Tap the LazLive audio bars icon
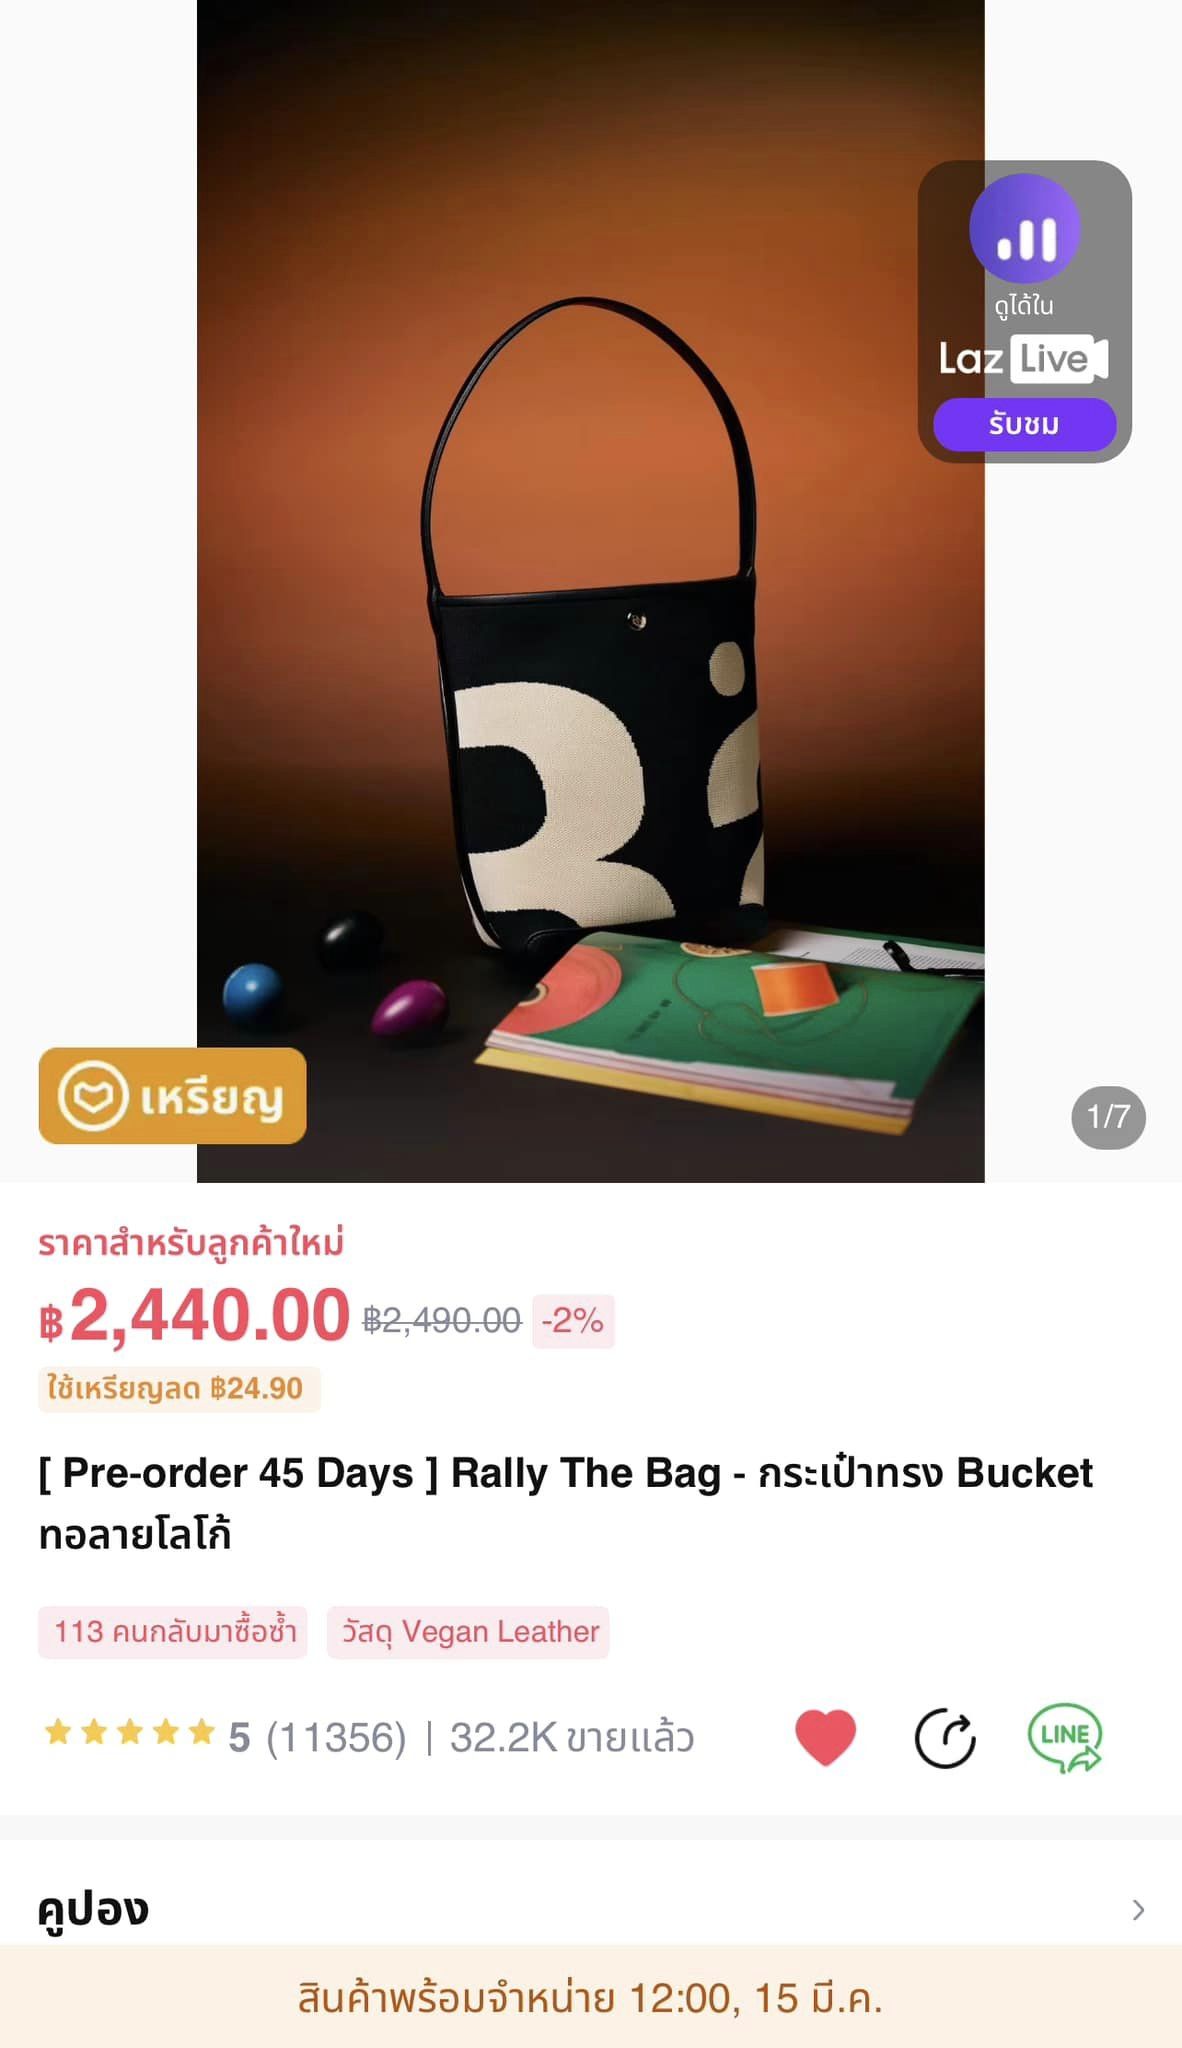Viewport: 1182px width, 2048px height. (x=1025, y=229)
